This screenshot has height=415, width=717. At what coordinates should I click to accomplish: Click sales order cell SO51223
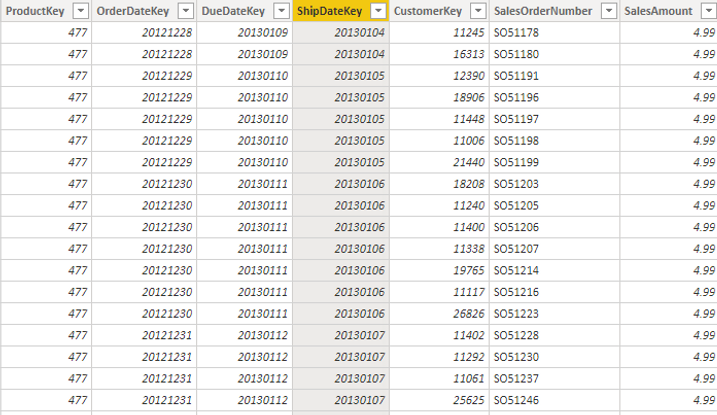click(554, 314)
